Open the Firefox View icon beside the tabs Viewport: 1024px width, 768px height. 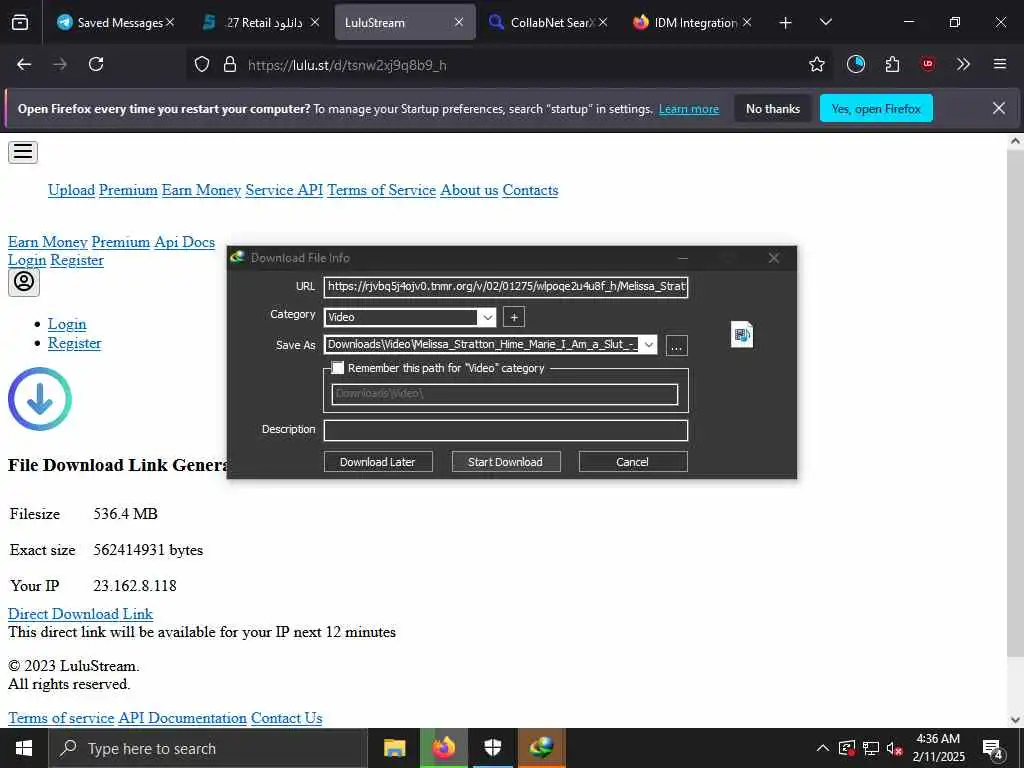(x=20, y=22)
